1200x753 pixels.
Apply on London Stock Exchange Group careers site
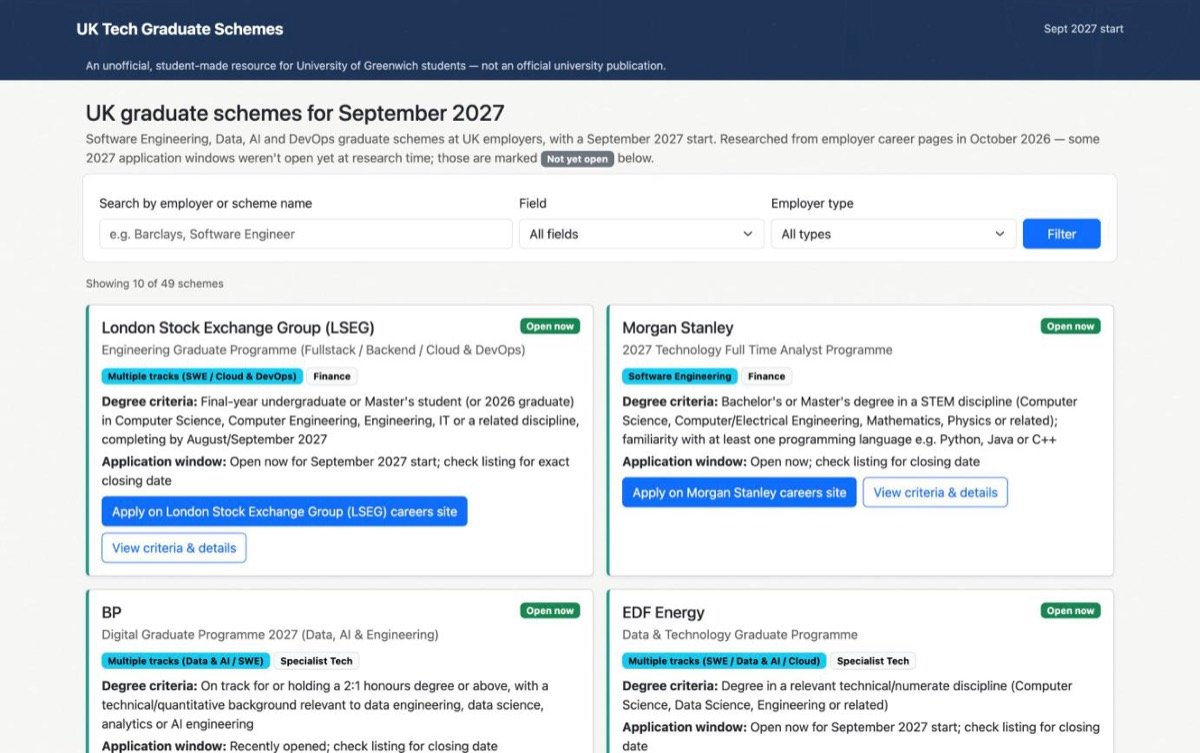point(284,511)
